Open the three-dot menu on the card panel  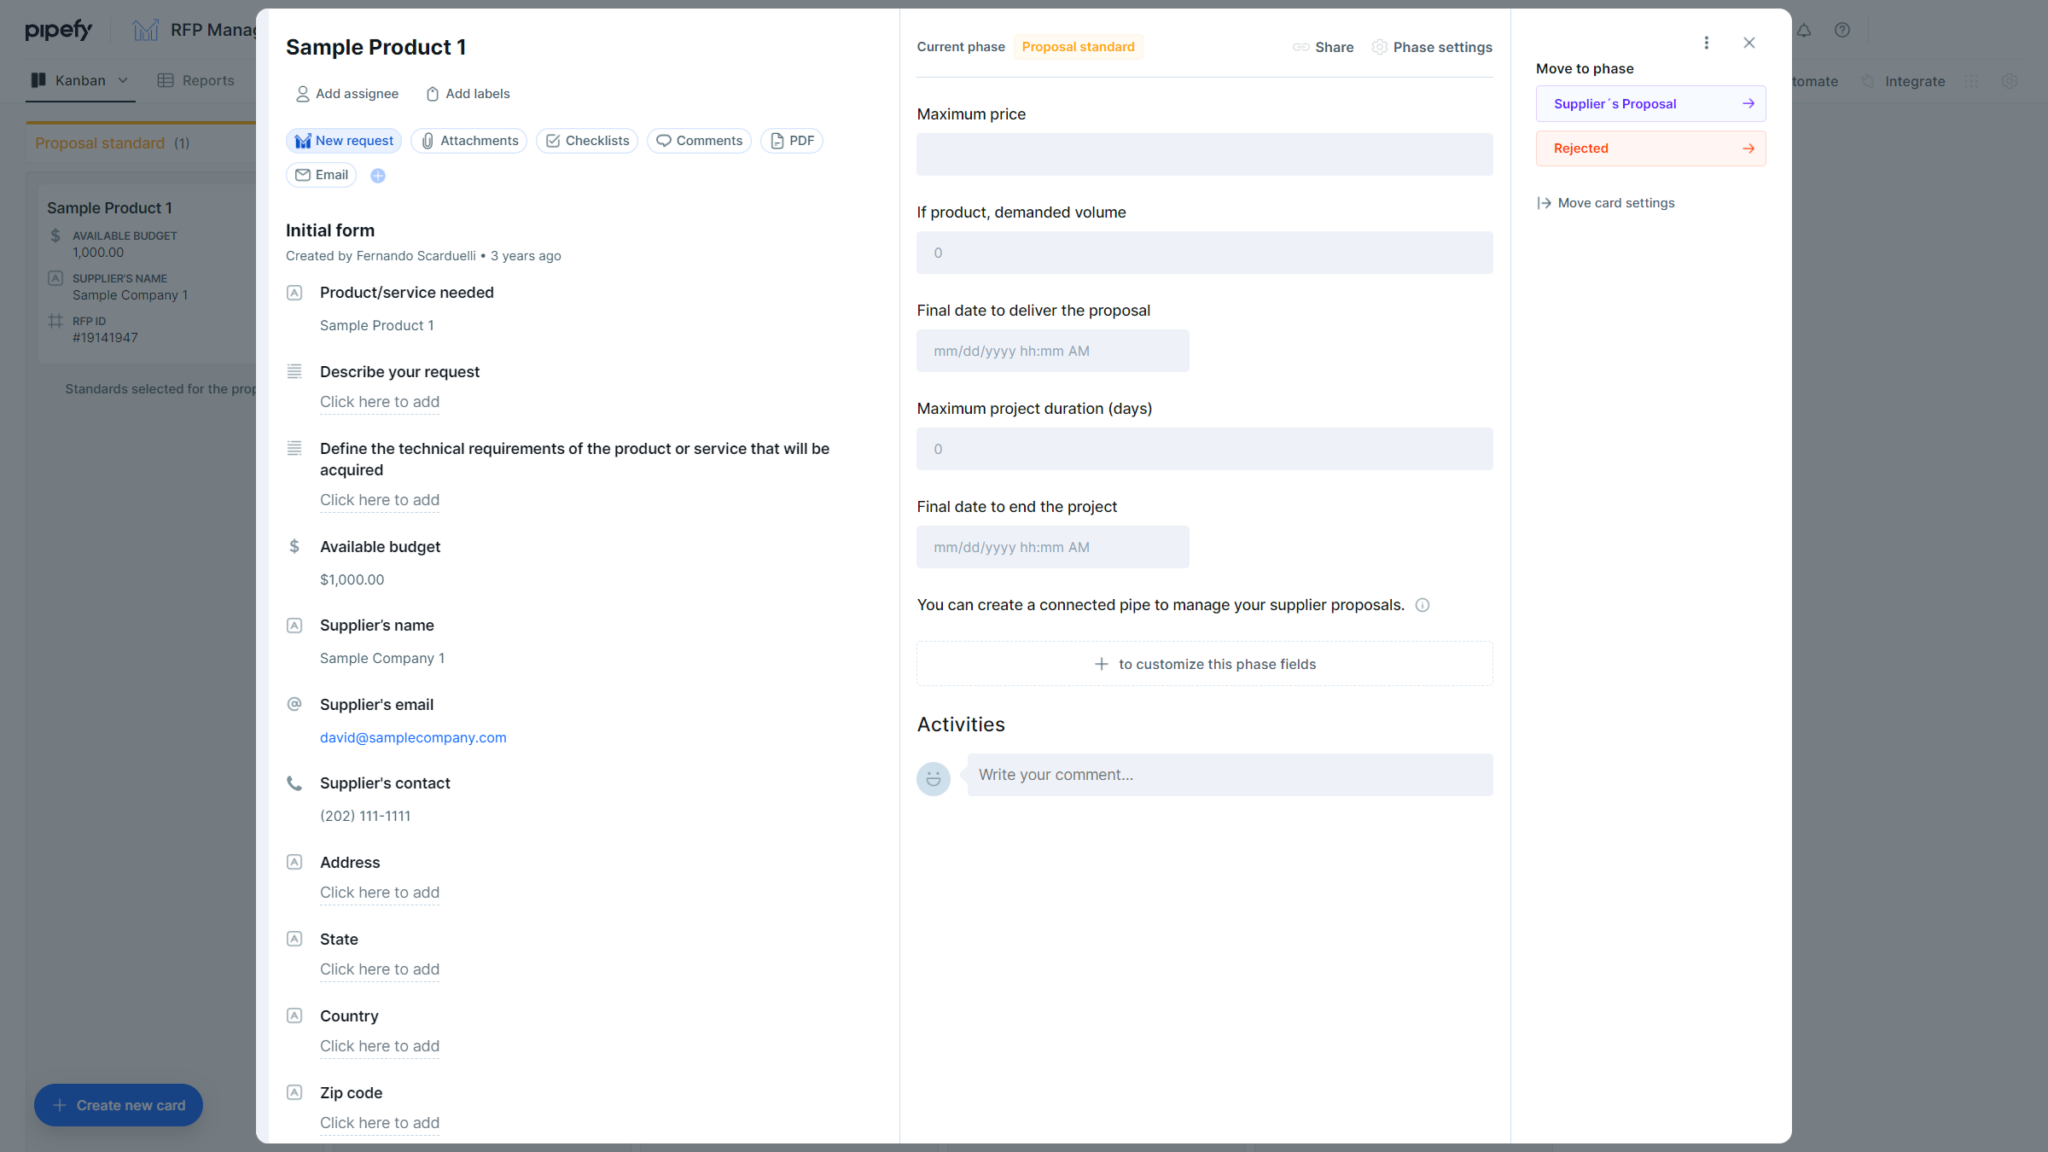point(1707,42)
